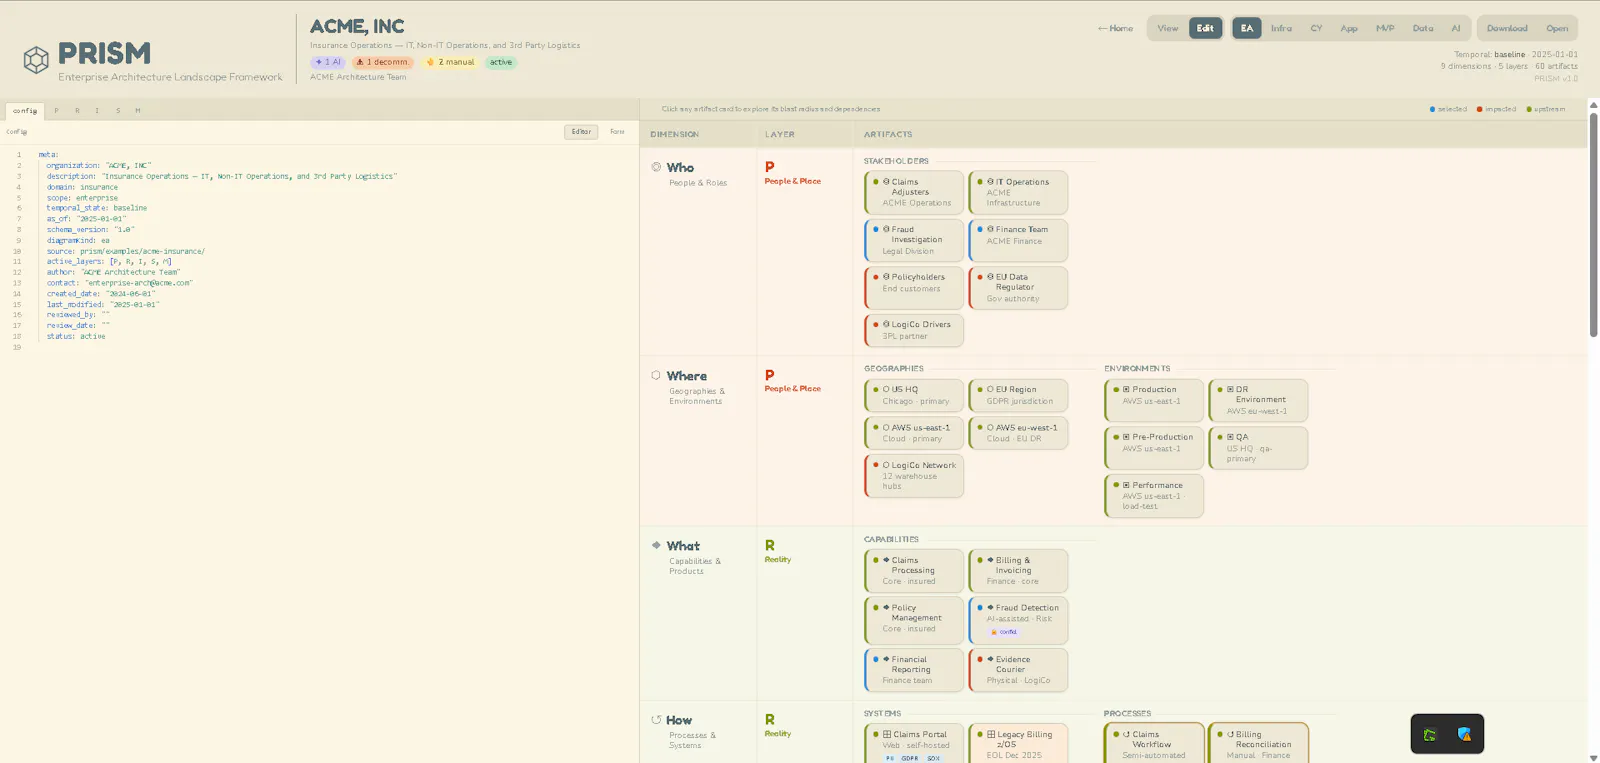Click the Who dimension icon
The image size is (1600, 763).
[x=656, y=167]
